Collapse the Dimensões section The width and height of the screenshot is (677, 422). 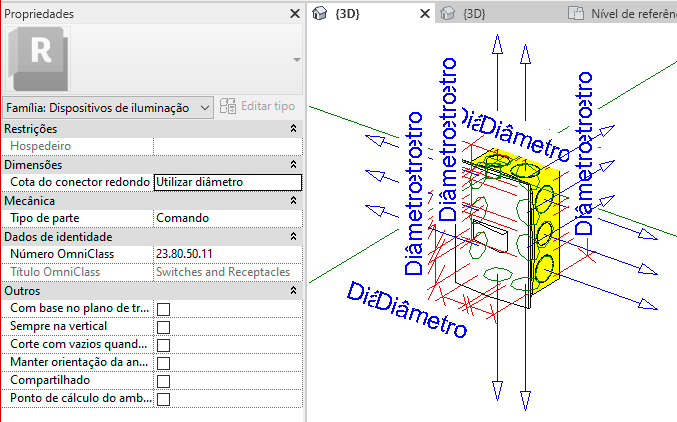click(x=294, y=165)
